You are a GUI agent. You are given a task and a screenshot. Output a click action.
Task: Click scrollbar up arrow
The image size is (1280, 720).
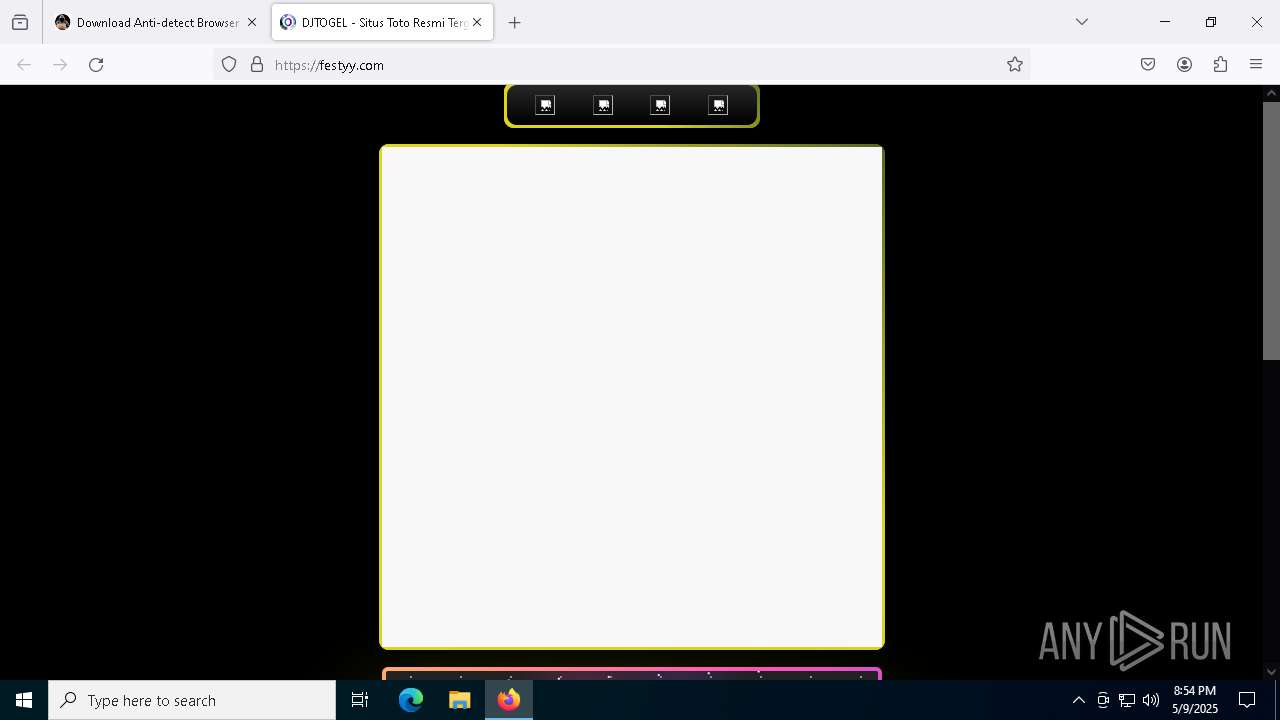1271,93
